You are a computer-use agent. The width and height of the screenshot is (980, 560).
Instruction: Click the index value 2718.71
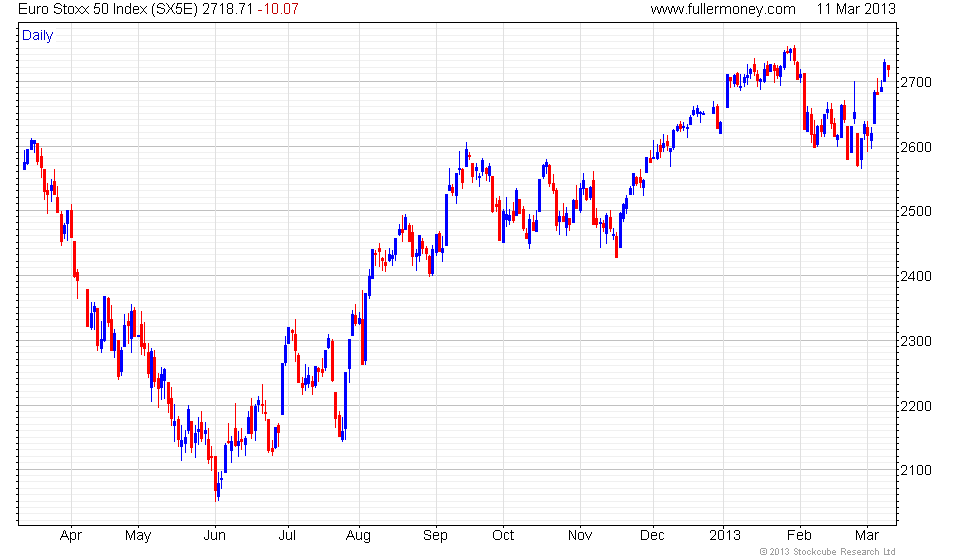click(228, 9)
